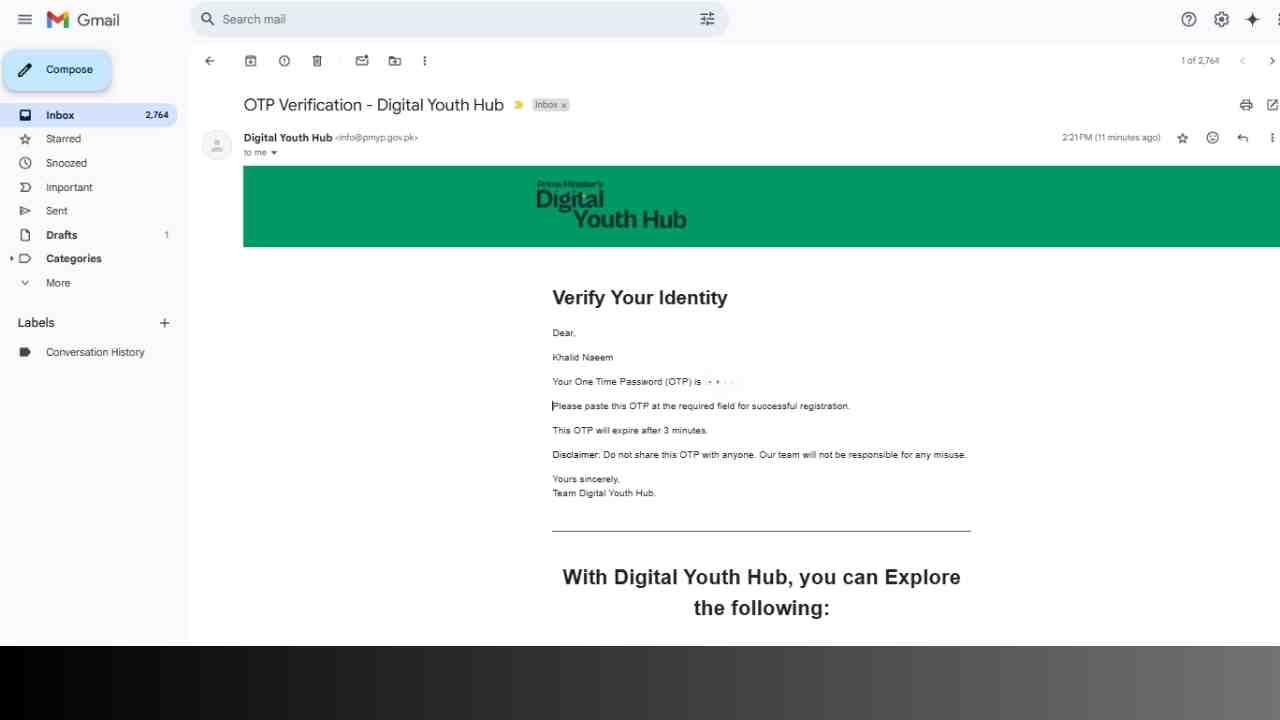Click sender name Digital Youth Hub
Viewport: 1280px width, 720px height.
pos(288,138)
